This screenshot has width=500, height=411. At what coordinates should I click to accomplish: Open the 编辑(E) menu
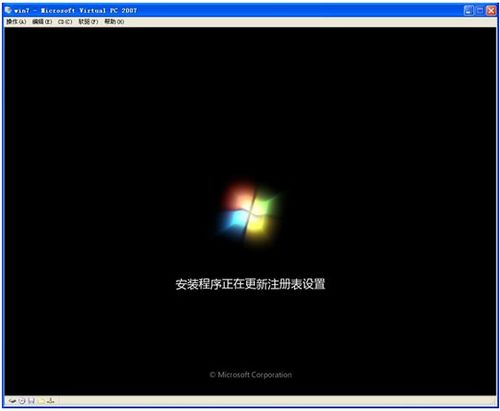click(x=42, y=22)
